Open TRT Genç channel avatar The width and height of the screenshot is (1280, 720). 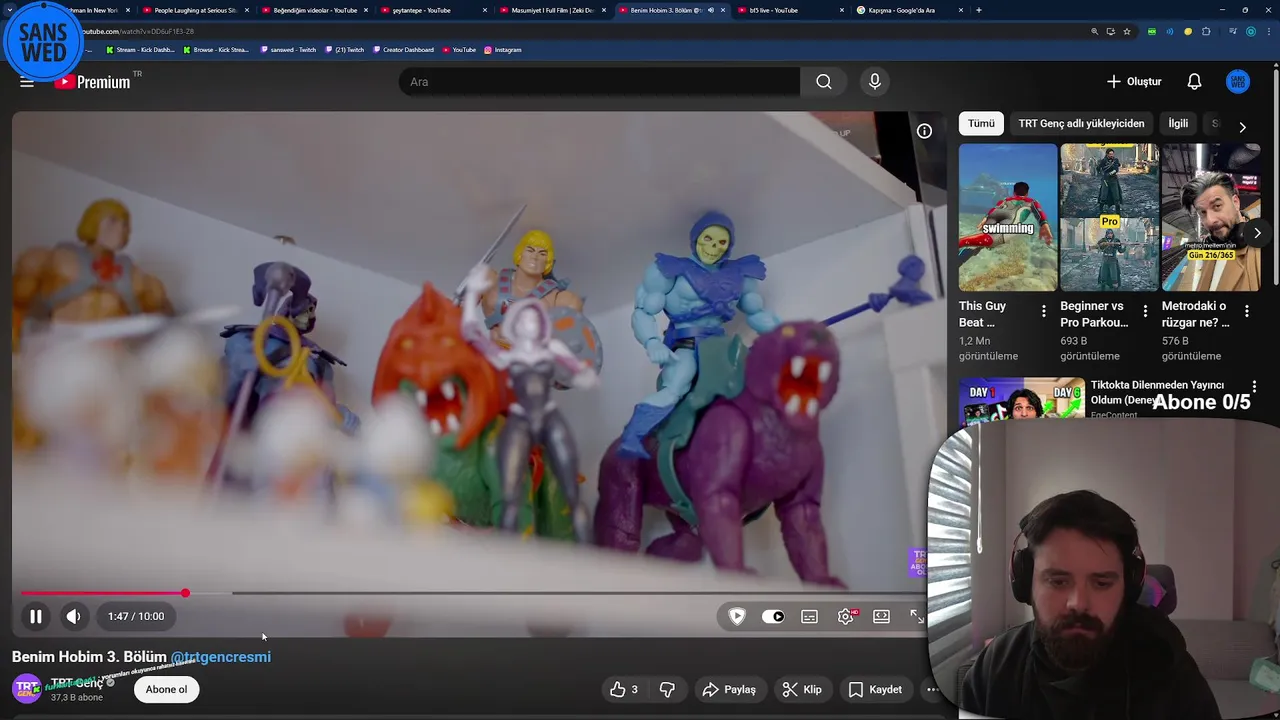(26, 688)
